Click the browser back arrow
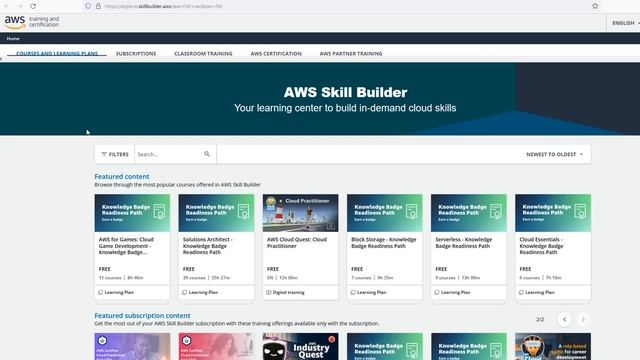The image size is (640, 360). point(7,6)
